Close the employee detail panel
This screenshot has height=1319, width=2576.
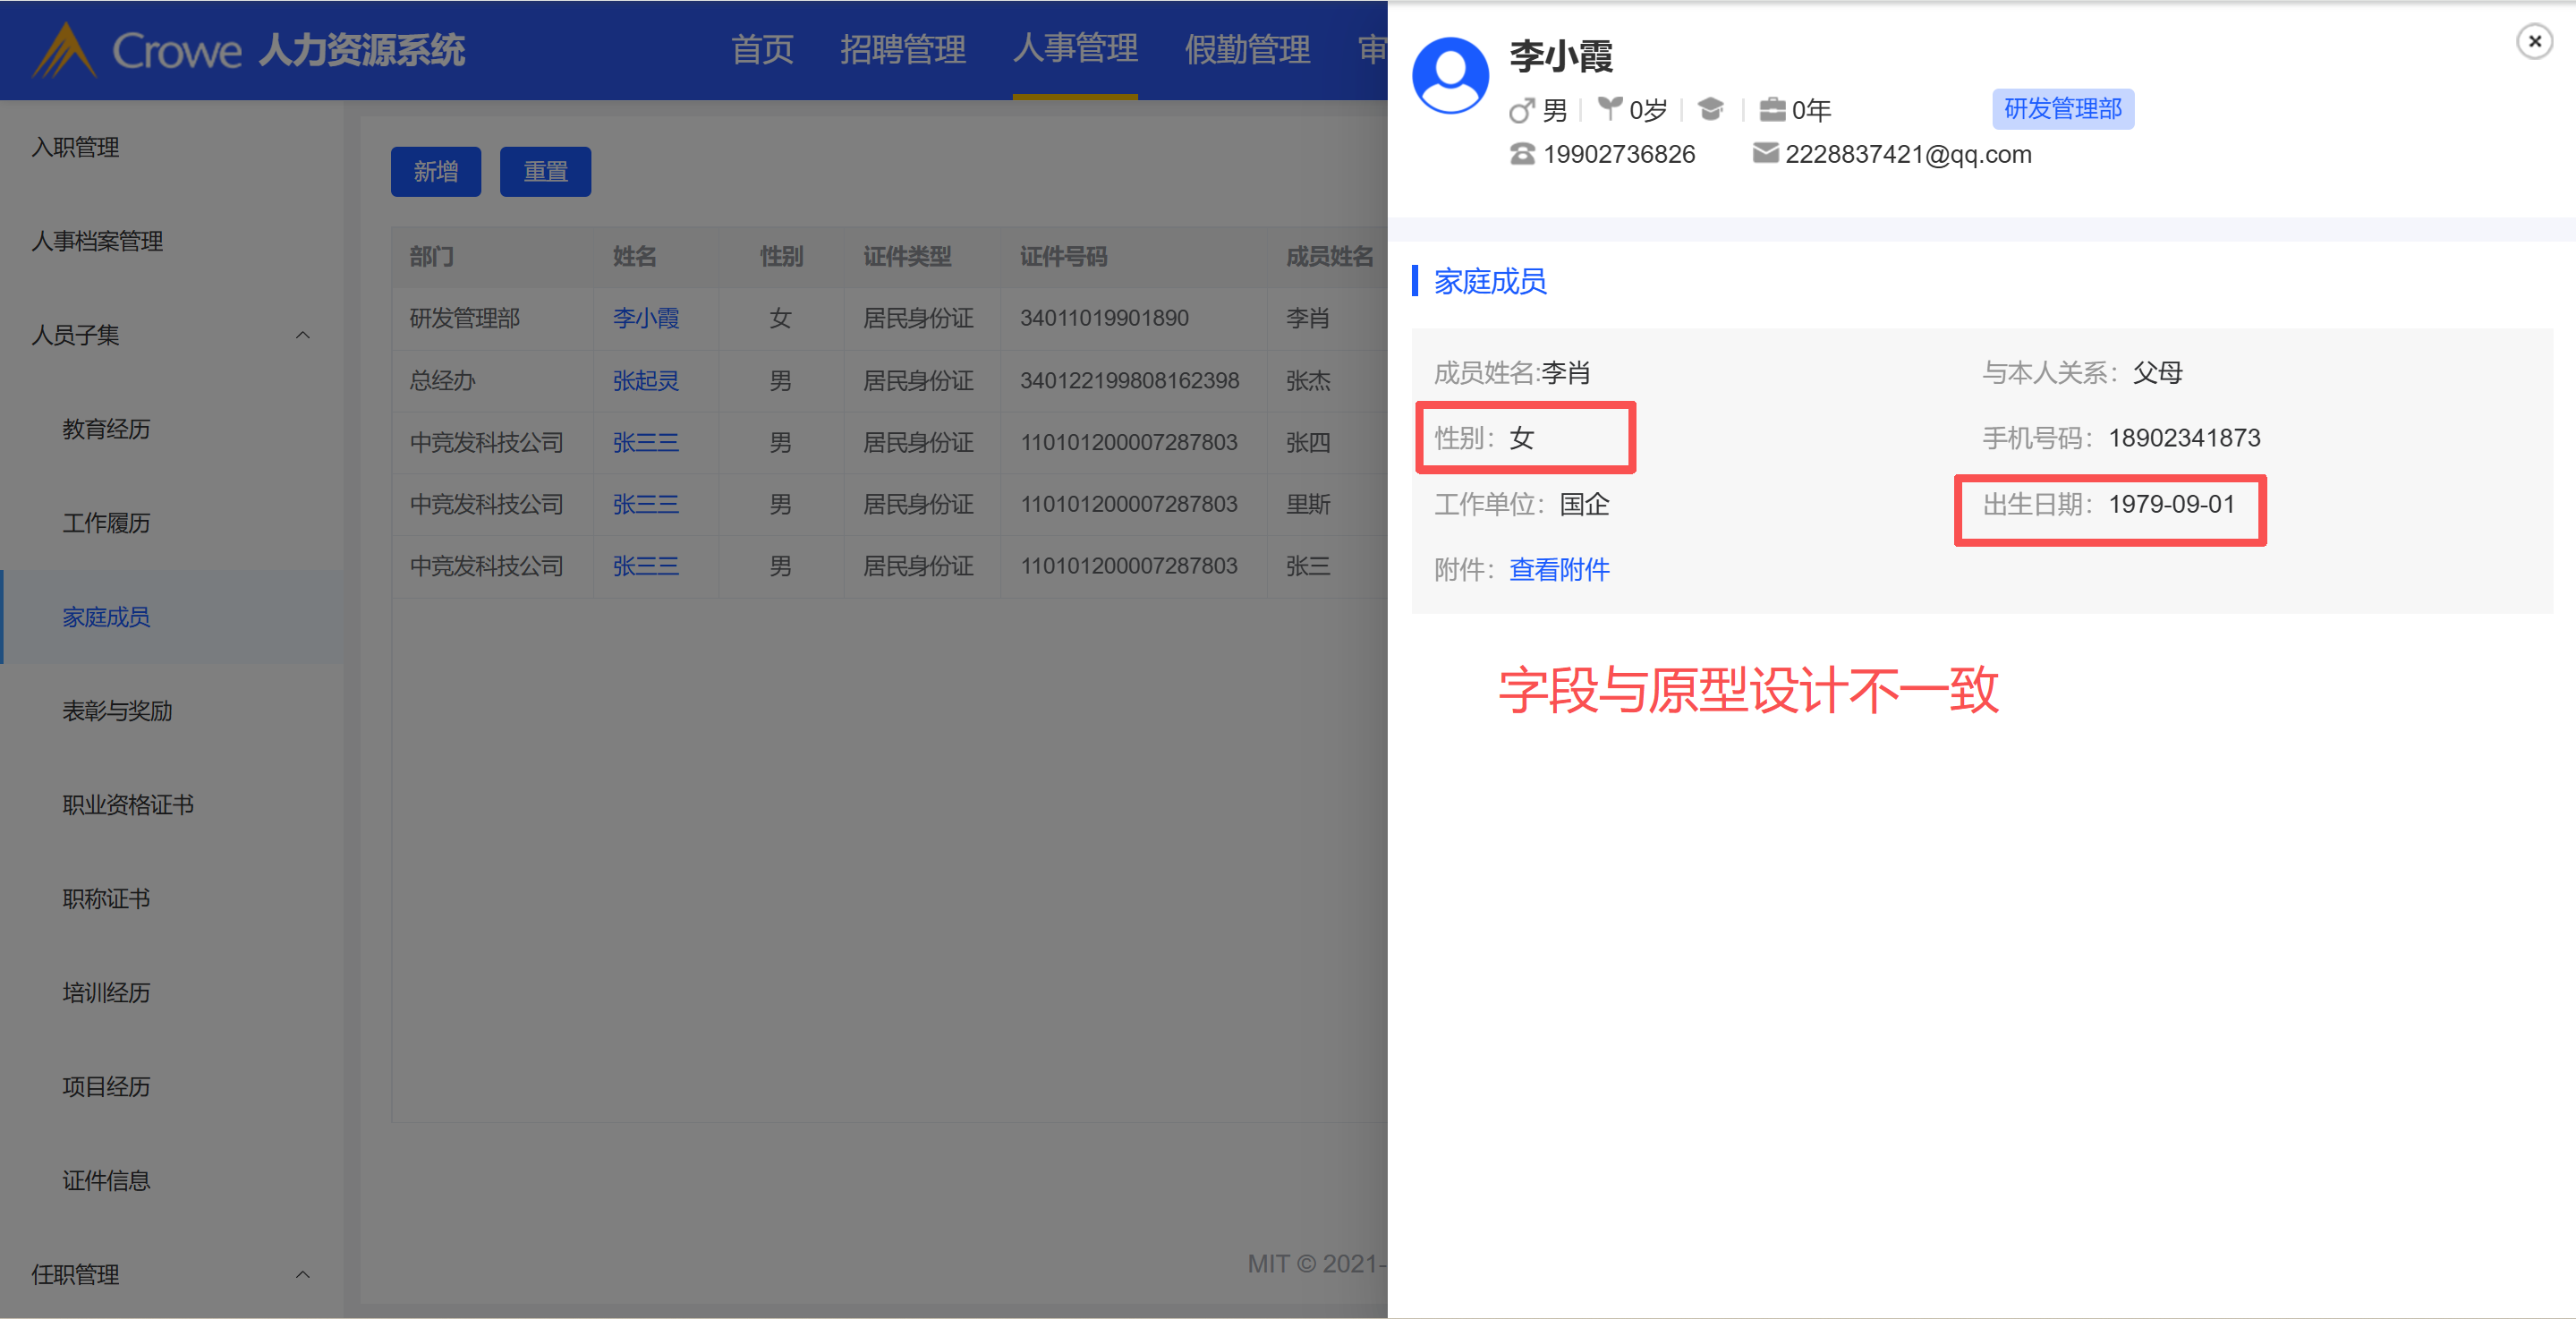pos(2534,41)
